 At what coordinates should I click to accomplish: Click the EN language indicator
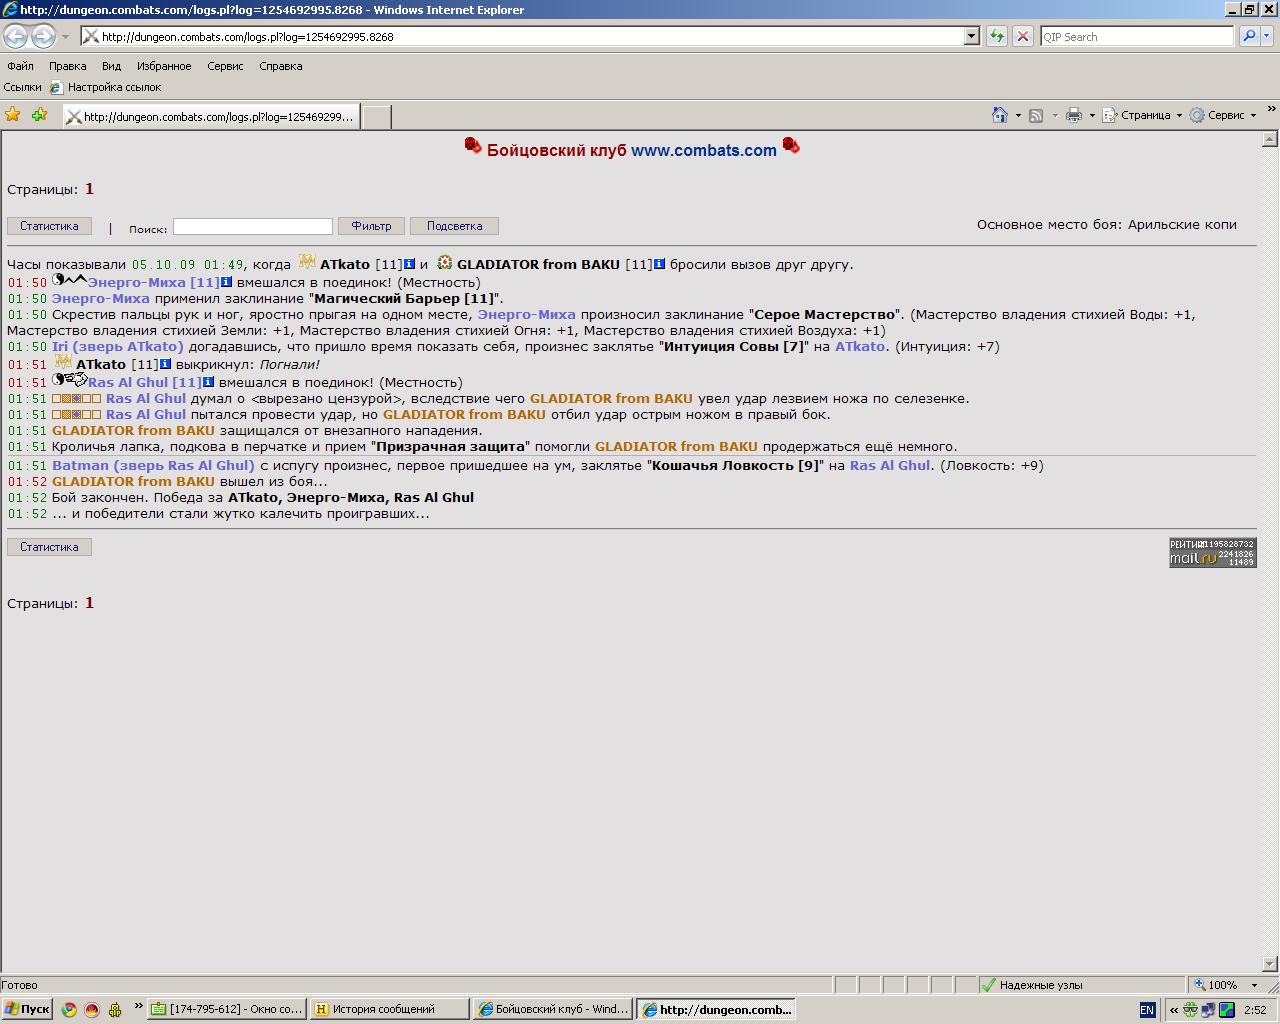(x=1147, y=1010)
